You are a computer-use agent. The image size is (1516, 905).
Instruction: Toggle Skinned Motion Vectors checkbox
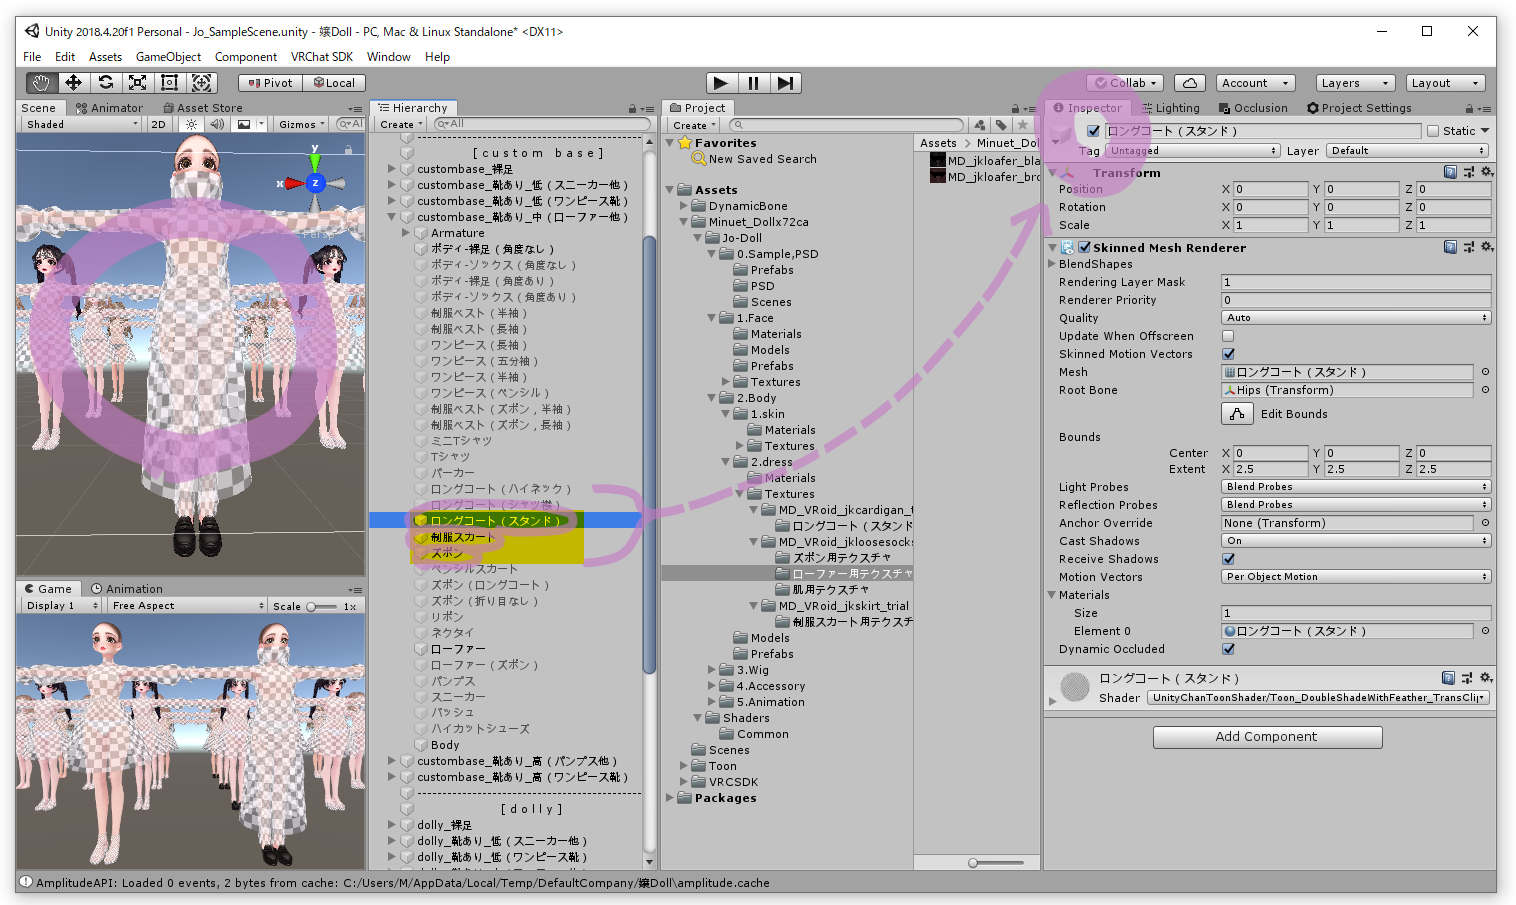point(1228,354)
